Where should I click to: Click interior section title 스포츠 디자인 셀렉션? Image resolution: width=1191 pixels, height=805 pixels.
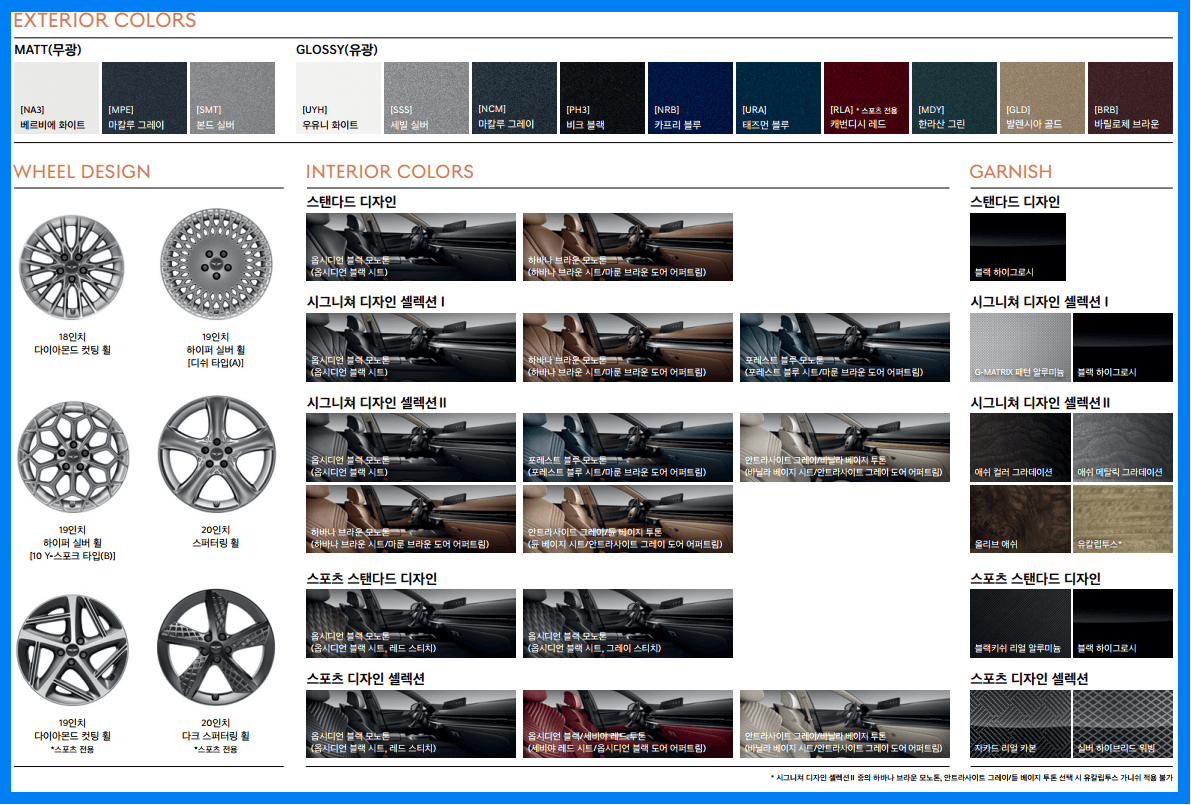(x=366, y=679)
